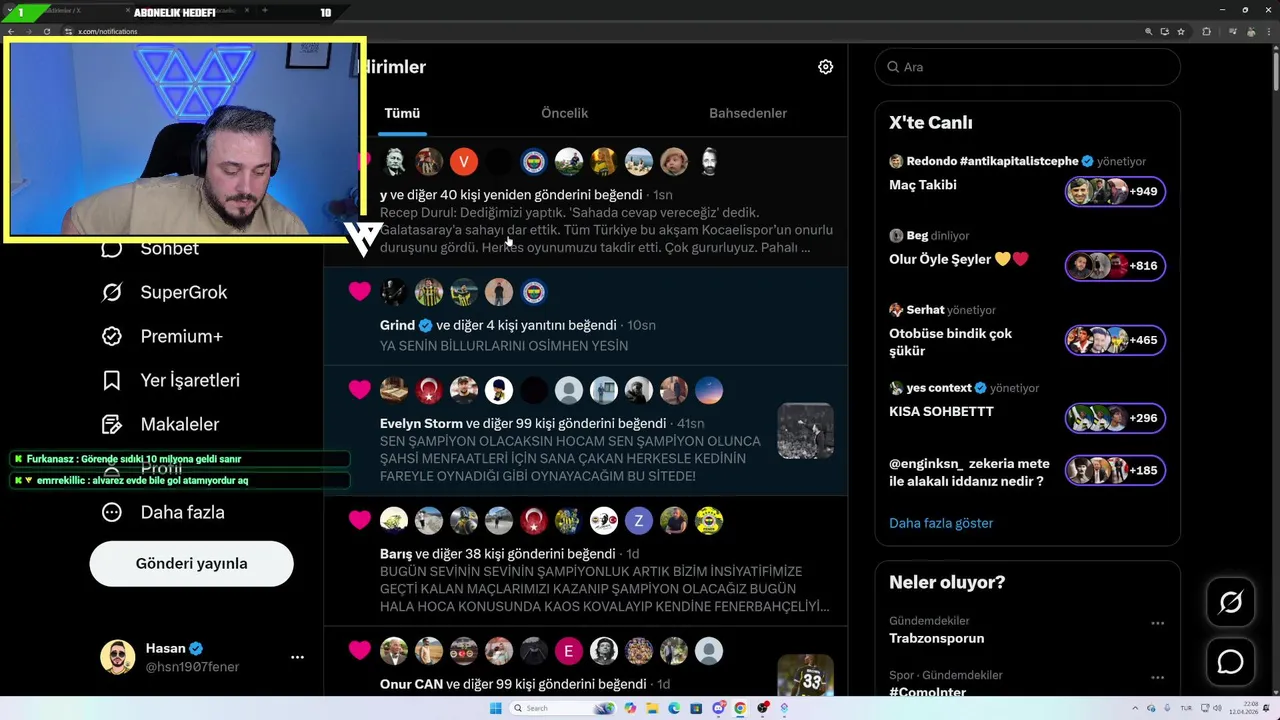
Task: Click the orange V avatar in first notification
Action: 464,161
